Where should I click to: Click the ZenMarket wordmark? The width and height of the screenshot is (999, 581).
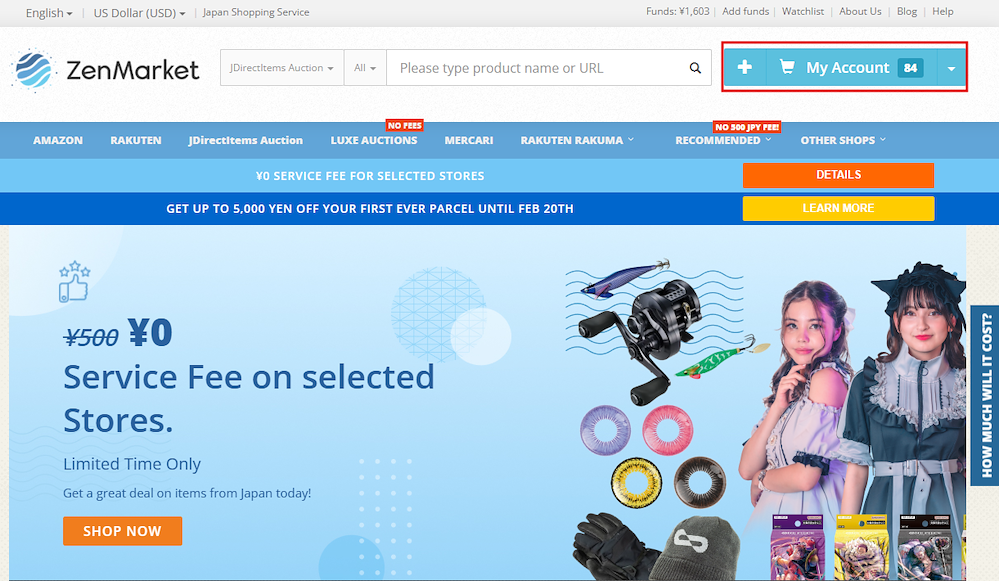(x=133, y=70)
